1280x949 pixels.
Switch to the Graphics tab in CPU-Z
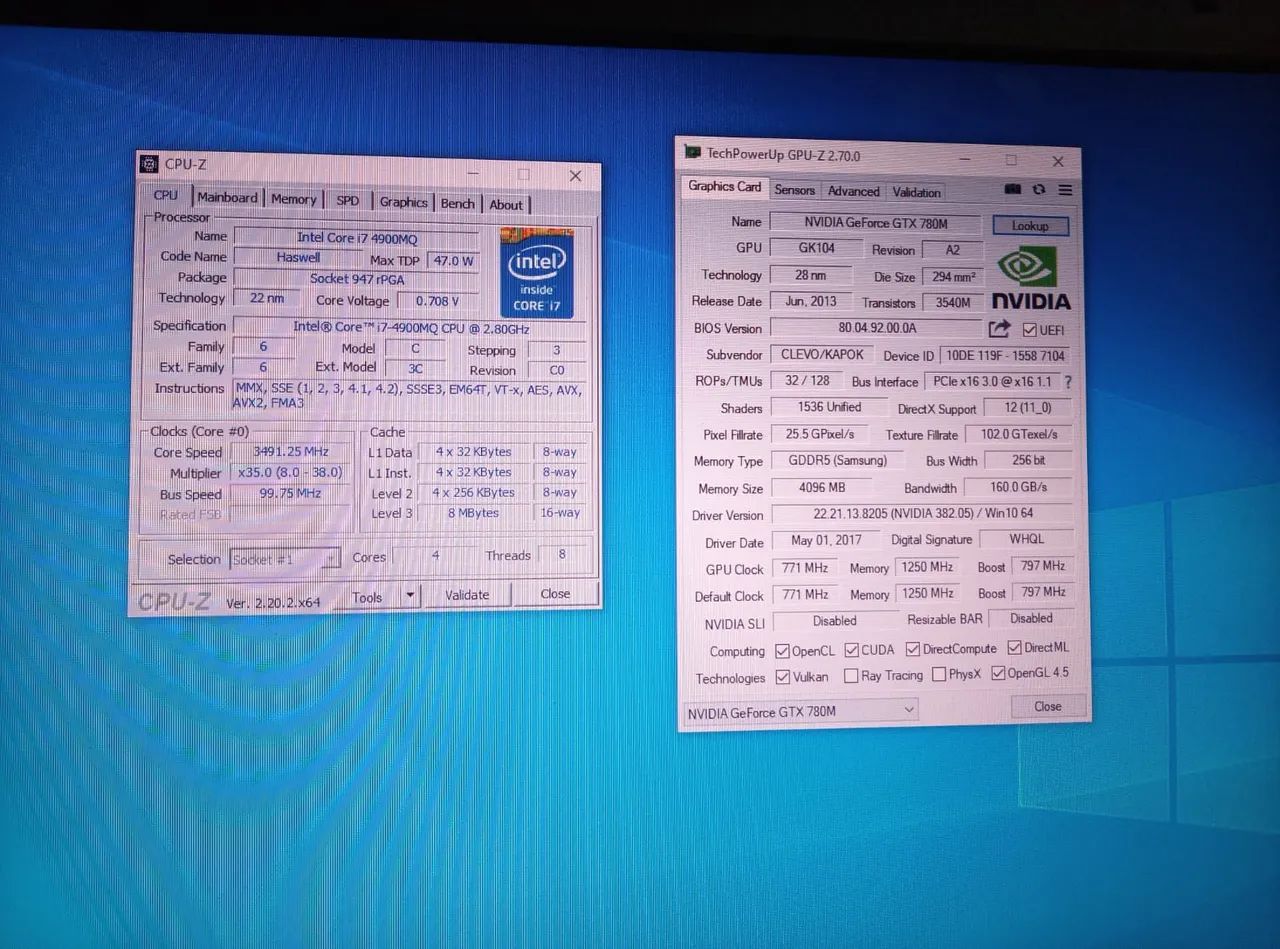pos(403,202)
